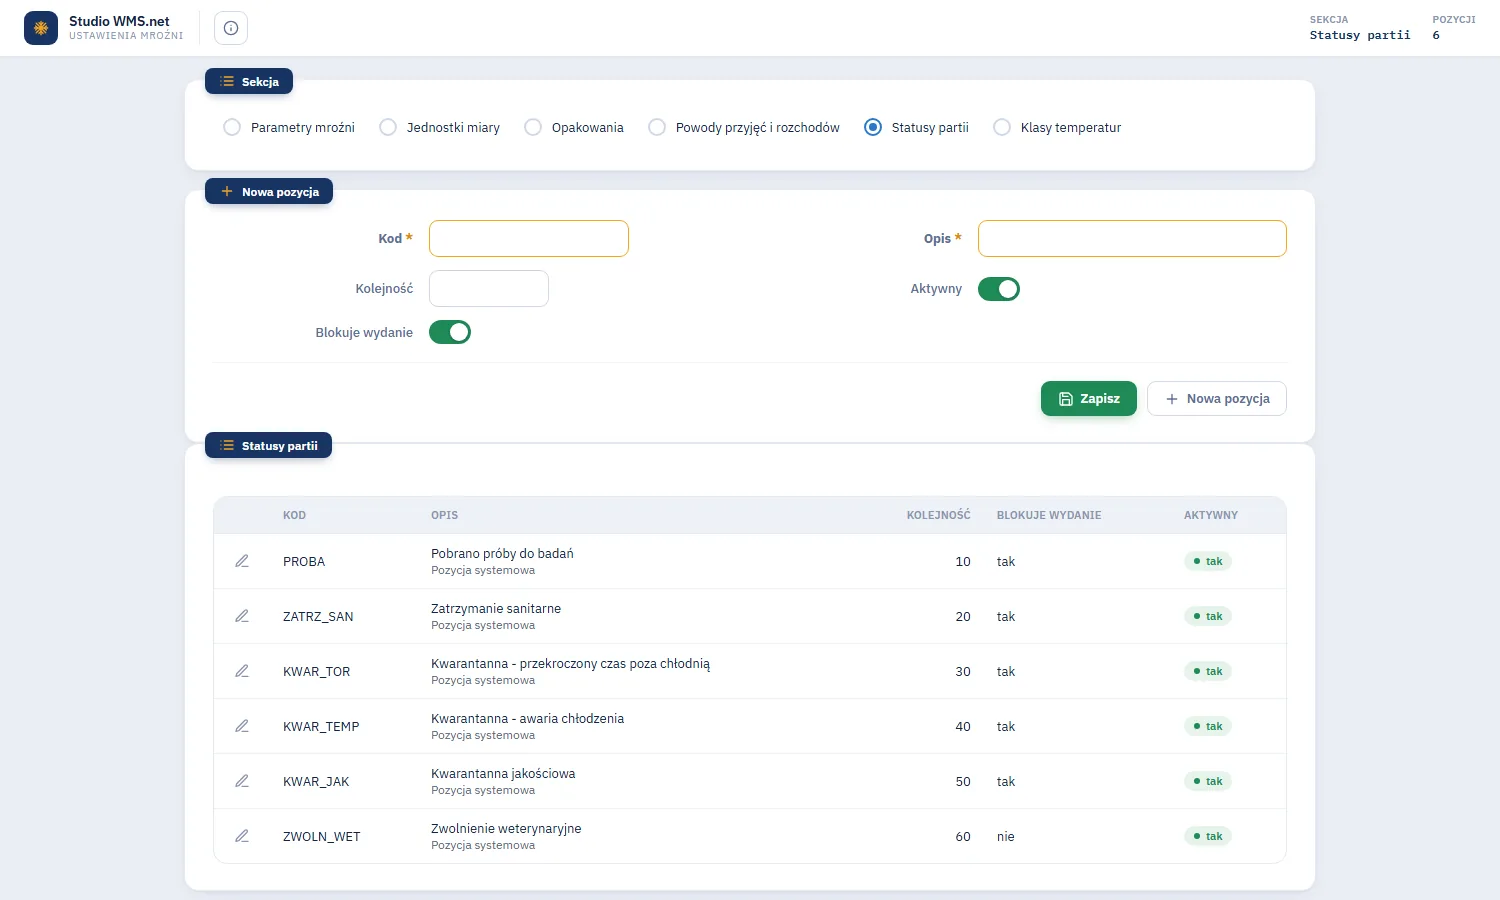Viewport: 1500px width, 900px height.
Task: Click edit pencil for ZATRZ_SAN row
Action: 242,616
